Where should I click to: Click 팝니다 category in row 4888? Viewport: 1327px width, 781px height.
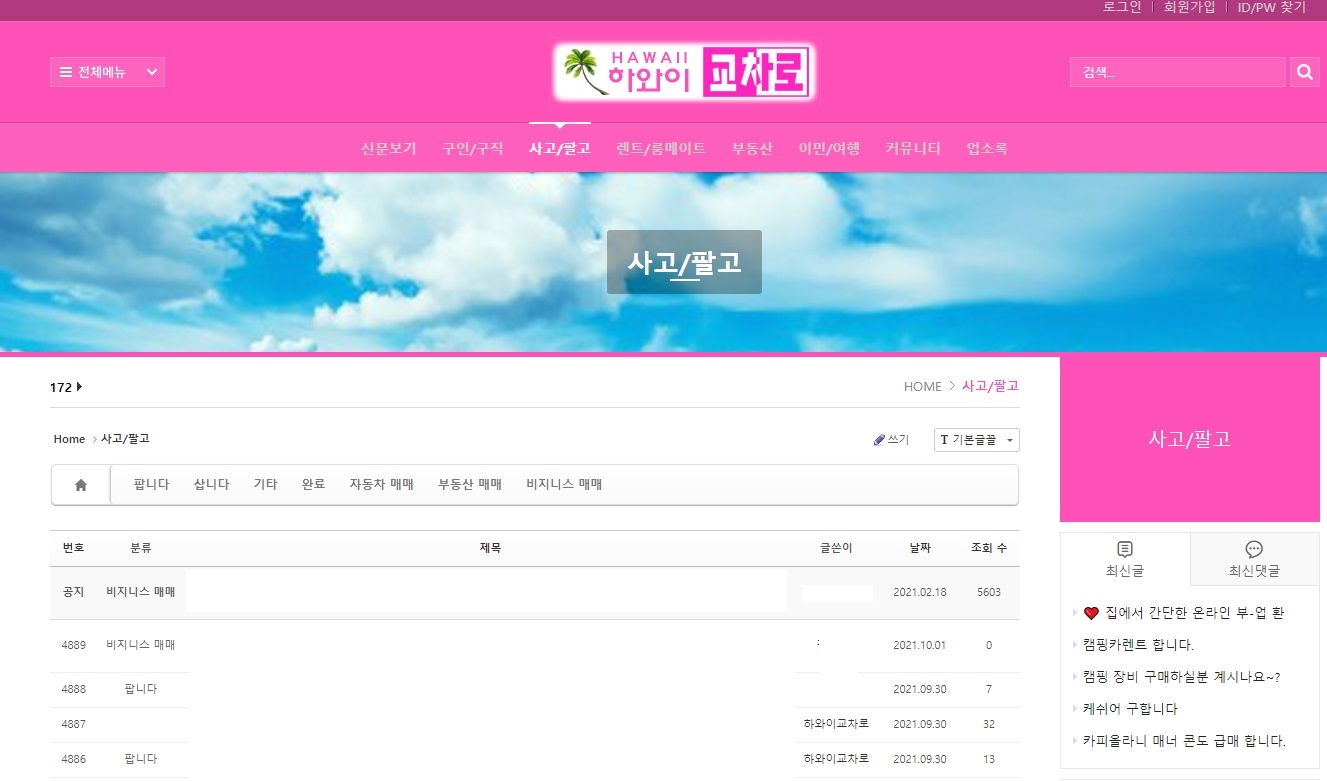pyautogui.click(x=141, y=689)
